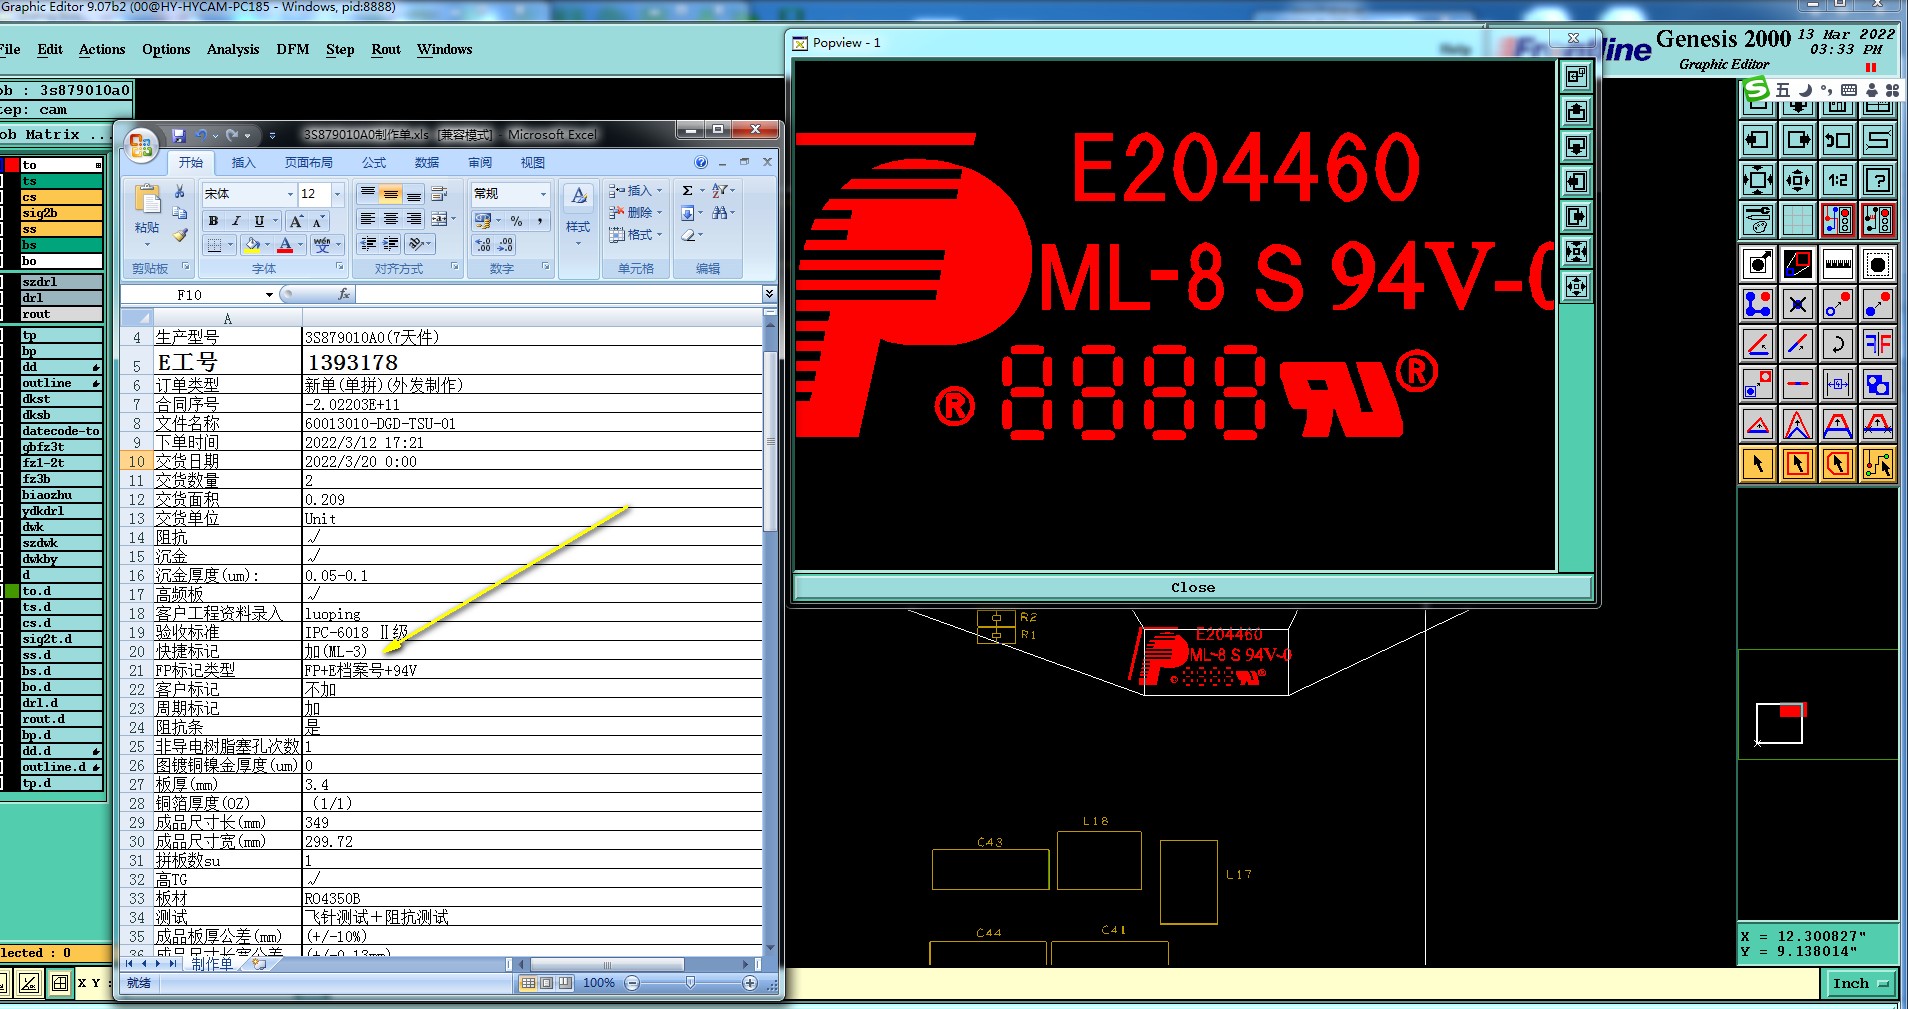Select cell with value 1393178
The image size is (1908, 1009).
pyautogui.click(x=532, y=361)
